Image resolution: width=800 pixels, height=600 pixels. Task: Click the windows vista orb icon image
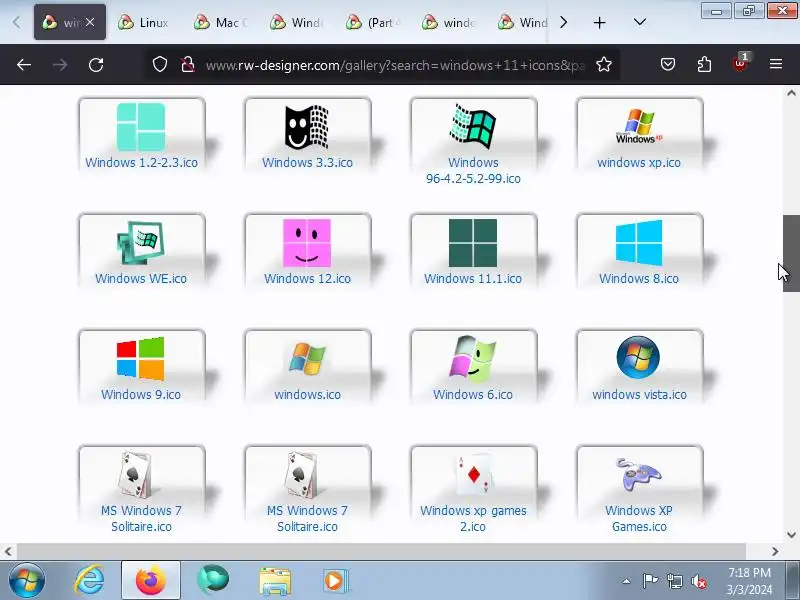tap(638, 357)
